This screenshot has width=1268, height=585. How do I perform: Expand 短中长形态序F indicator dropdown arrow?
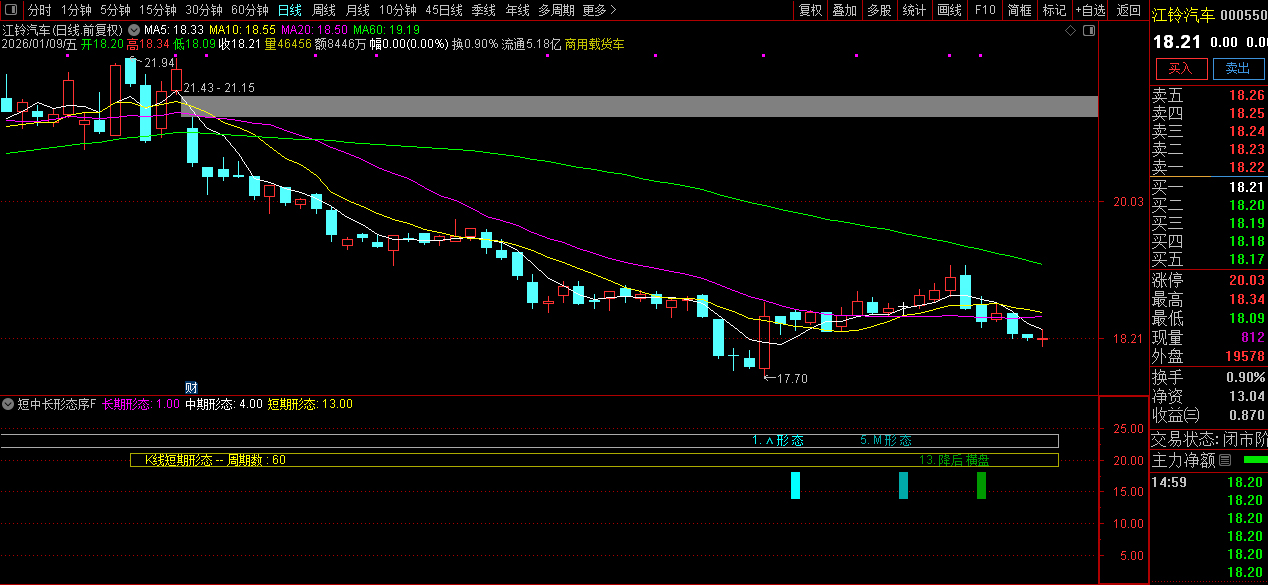pyautogui.click(x=8, y=405)
